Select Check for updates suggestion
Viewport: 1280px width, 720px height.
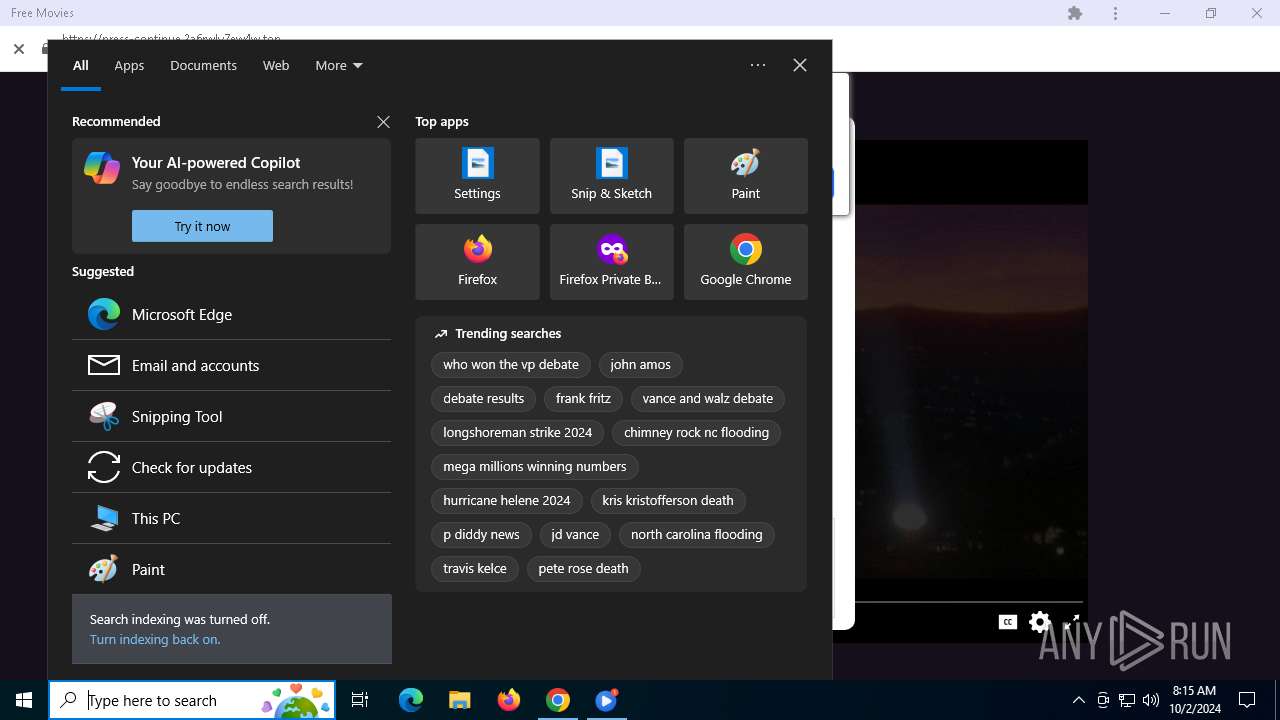(x=231, y=467)
